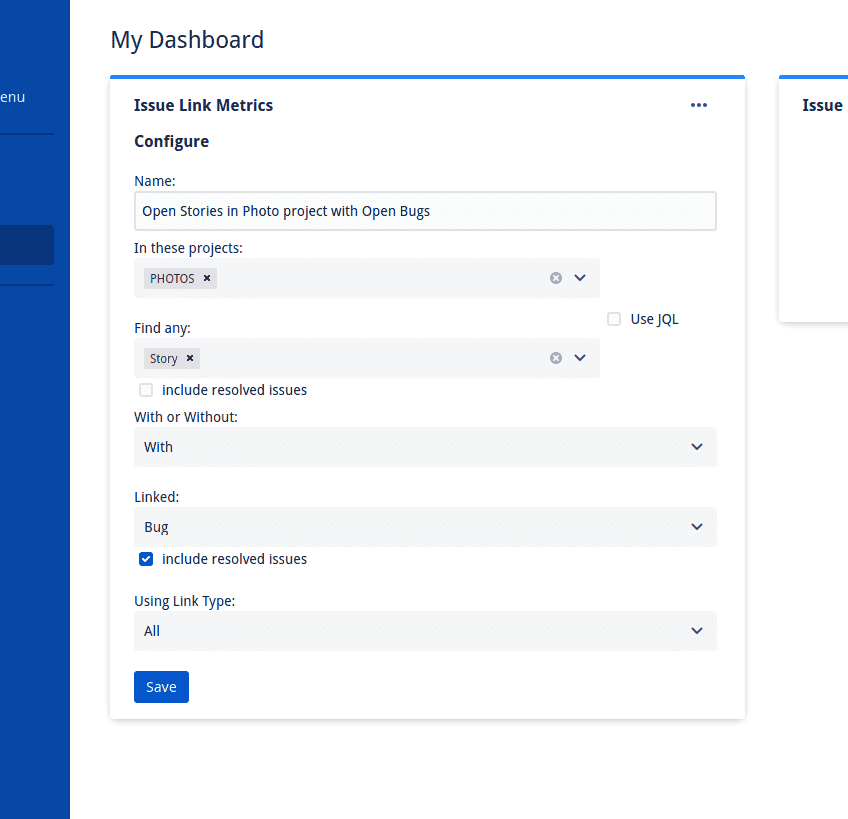Viewport: 848px width, 819px height.
Task: Click into the Name text field
Action: 425,211
